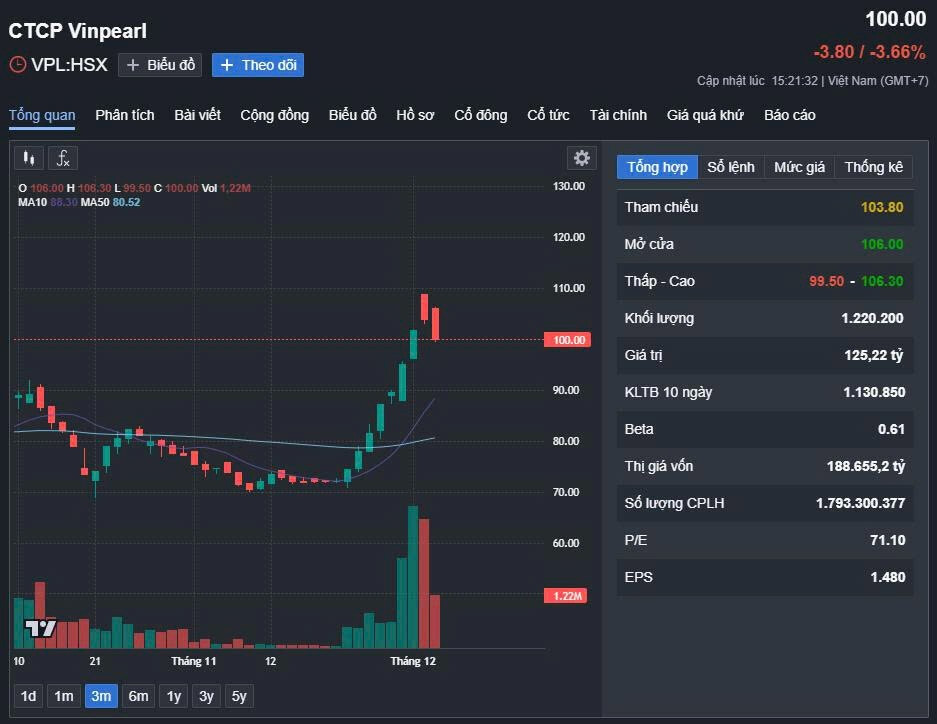Click the TradingView logo on chart
The image size is (937, 724).
pyautogui.click(x=40, y=628)
